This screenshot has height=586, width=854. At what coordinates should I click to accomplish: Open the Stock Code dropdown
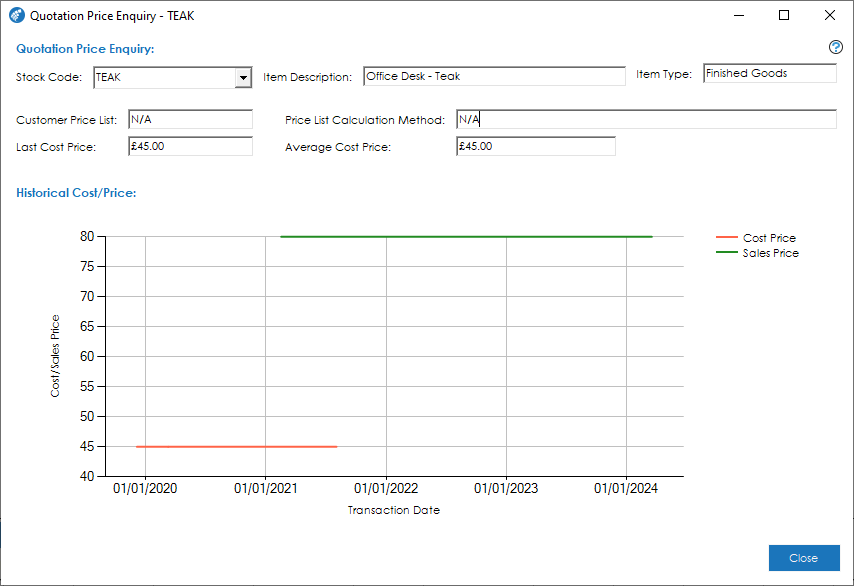click(x=243, y=76)
